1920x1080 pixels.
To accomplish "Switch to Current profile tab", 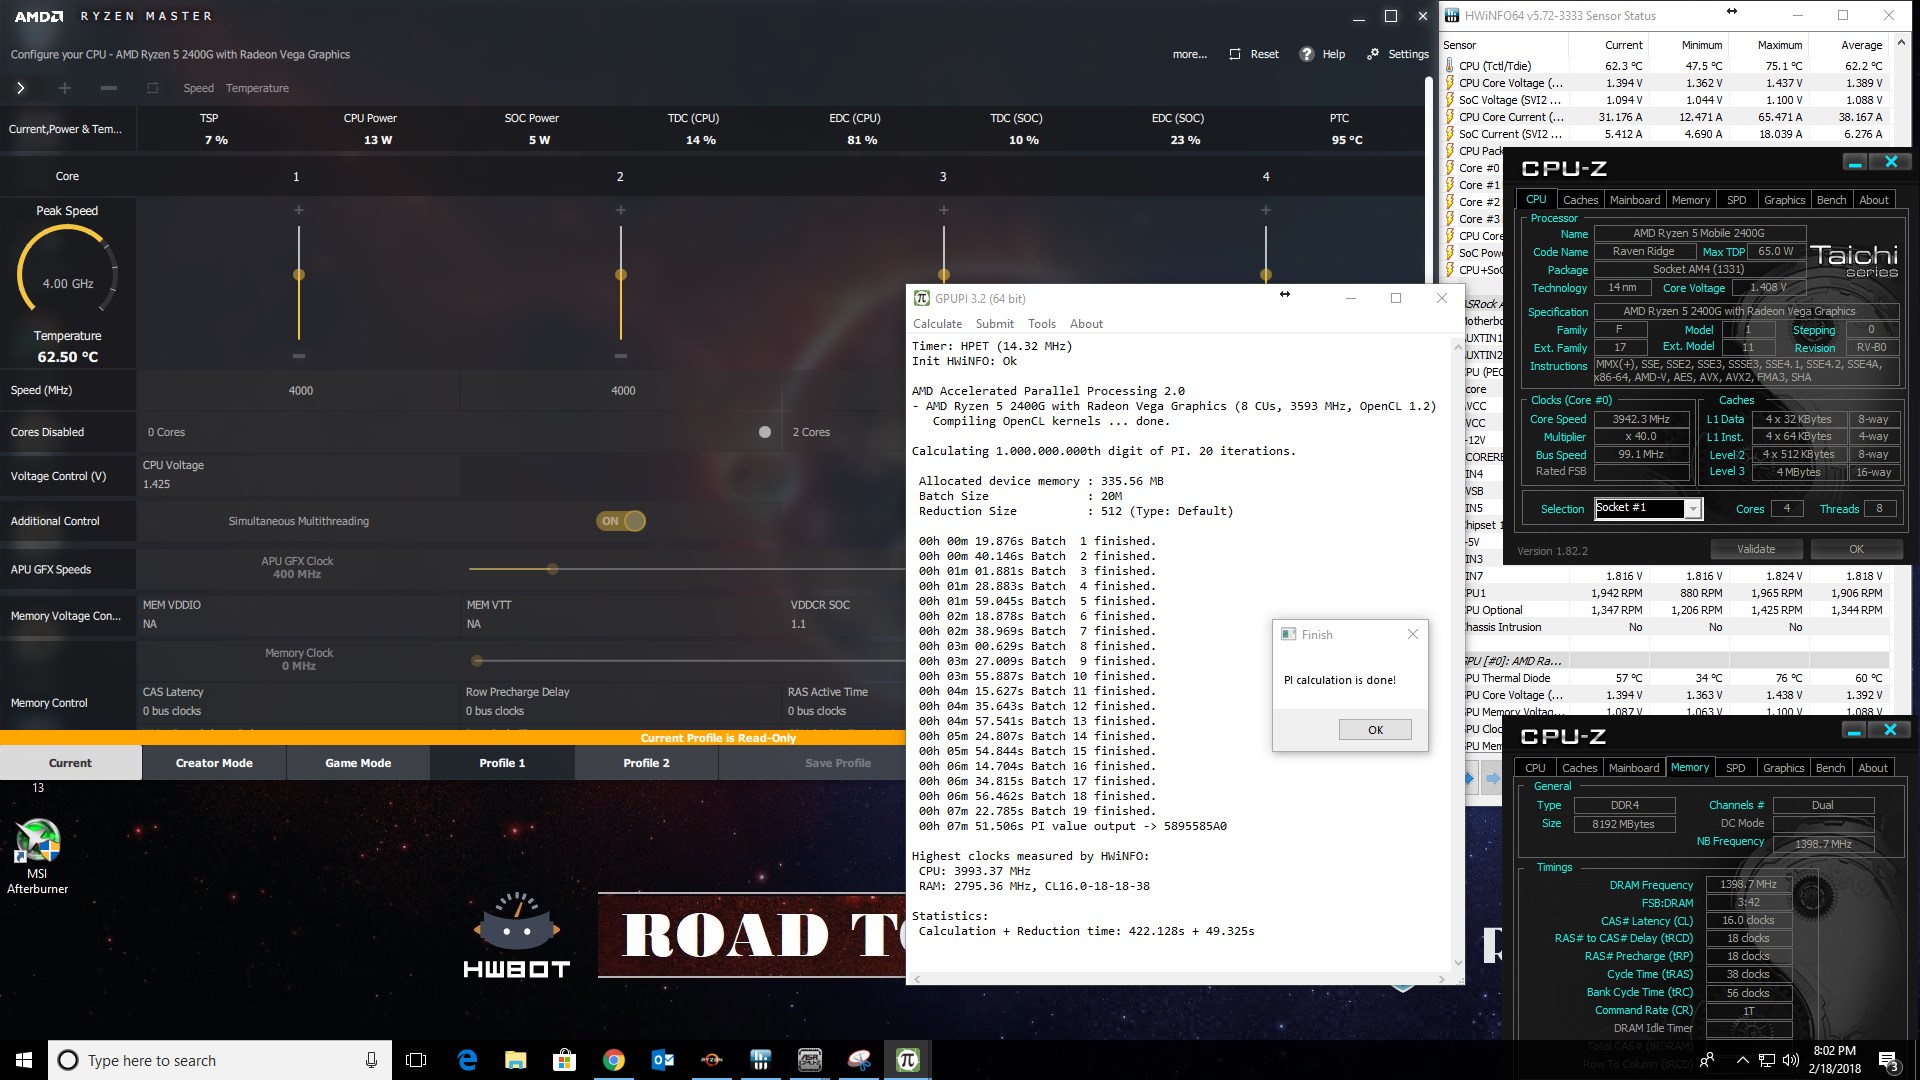I will click(70, 763).
